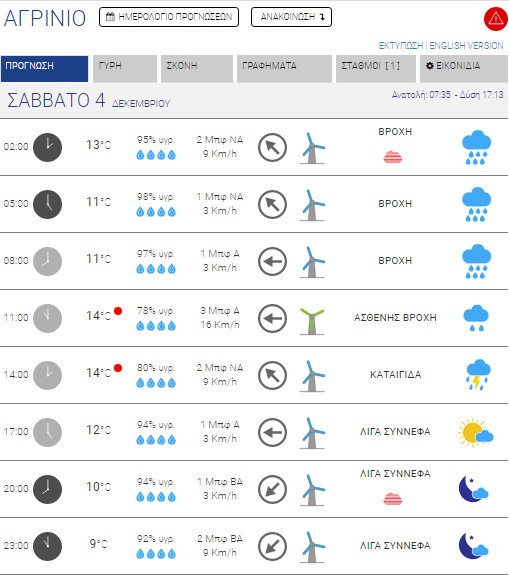Click the wind direction arrow at 02:00
Screen dimensions: 509x575
[272, 148]
